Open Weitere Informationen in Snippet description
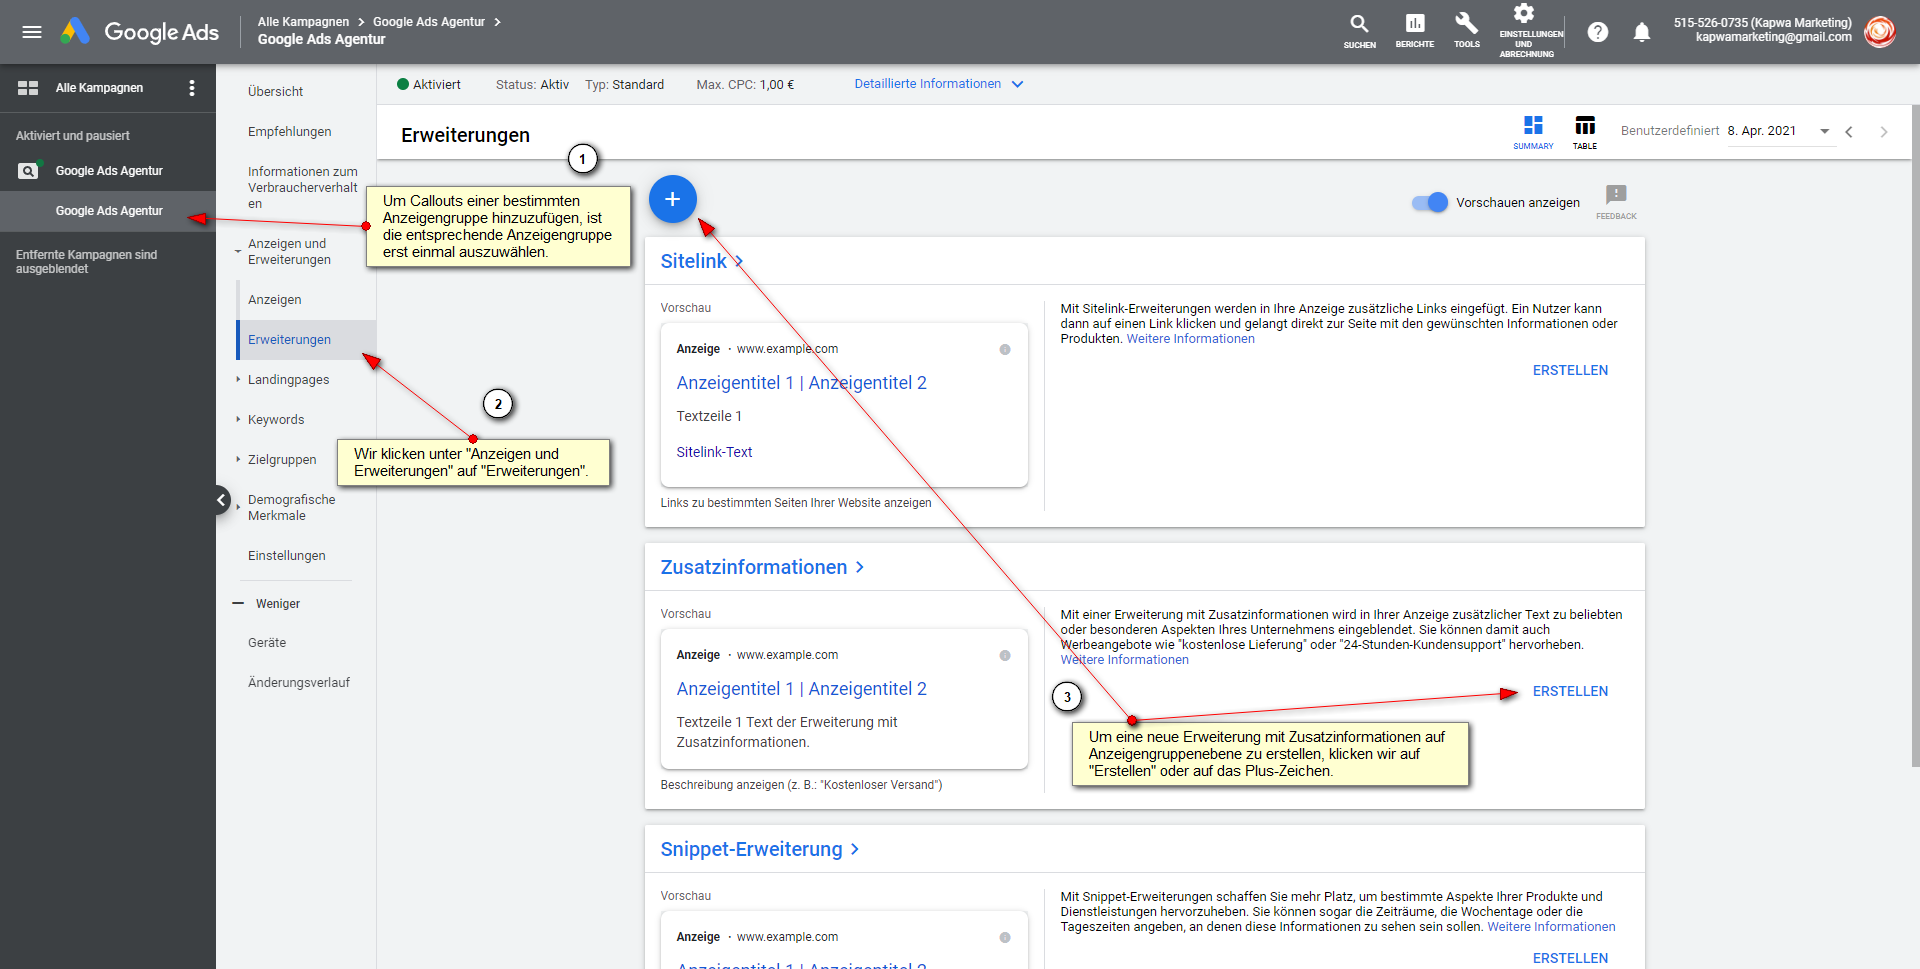1920x969 pixels. (x=1551, y=927)
